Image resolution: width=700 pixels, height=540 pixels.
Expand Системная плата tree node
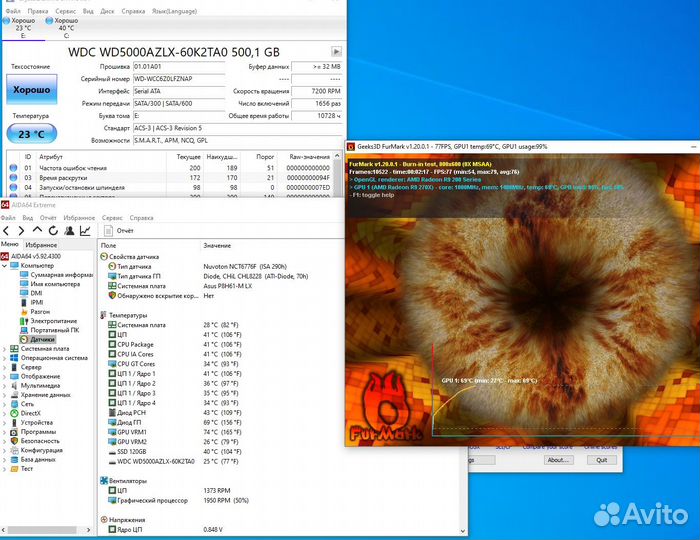pos(4,349)
